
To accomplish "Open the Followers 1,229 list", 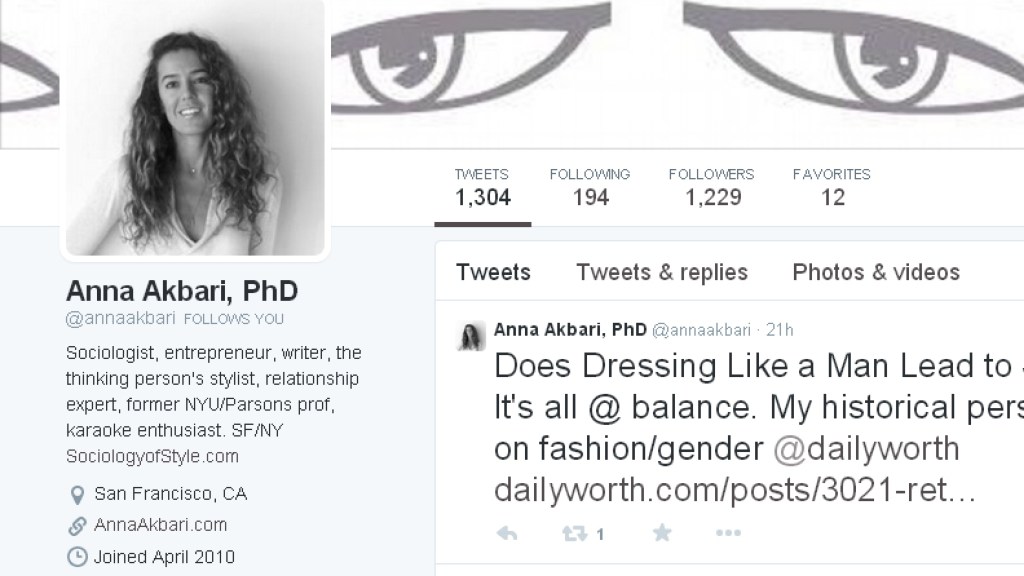I will coord(712,187).
